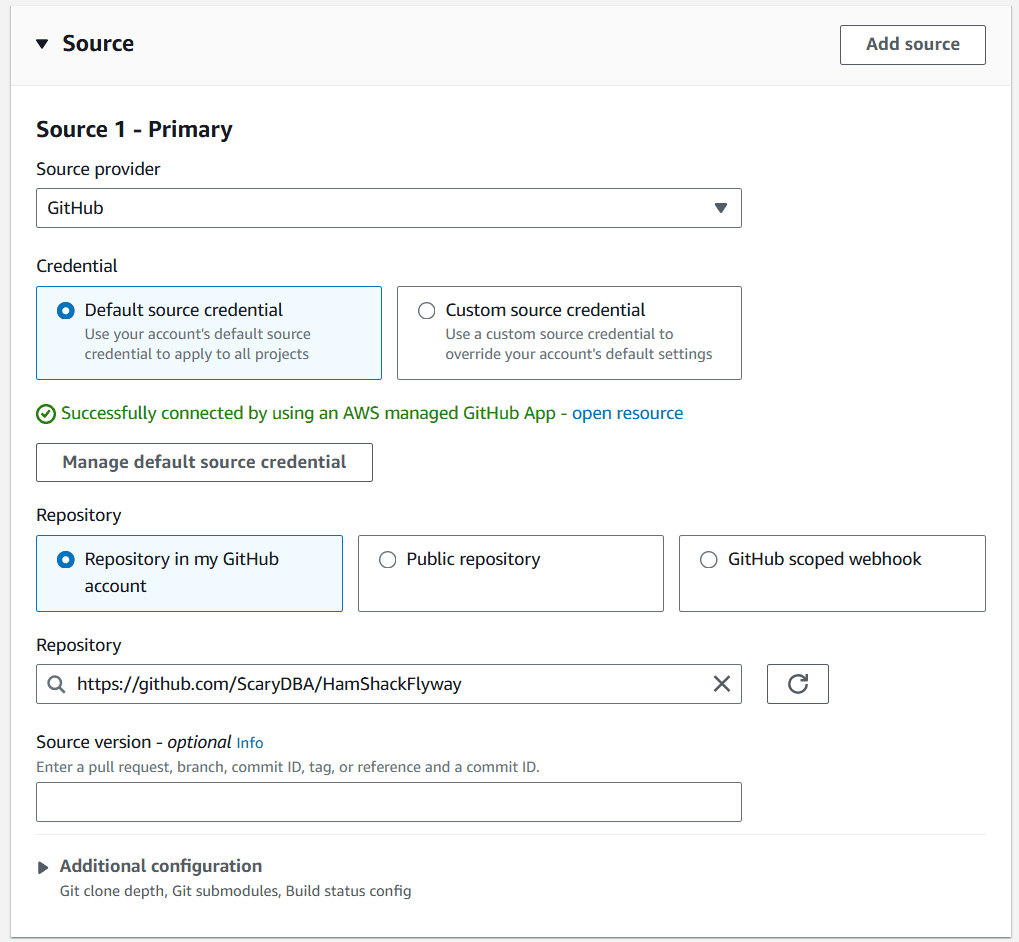Choose Repository in my GitHub account
The height and width of the screenshot is (942, 1019).
(66, 560)
